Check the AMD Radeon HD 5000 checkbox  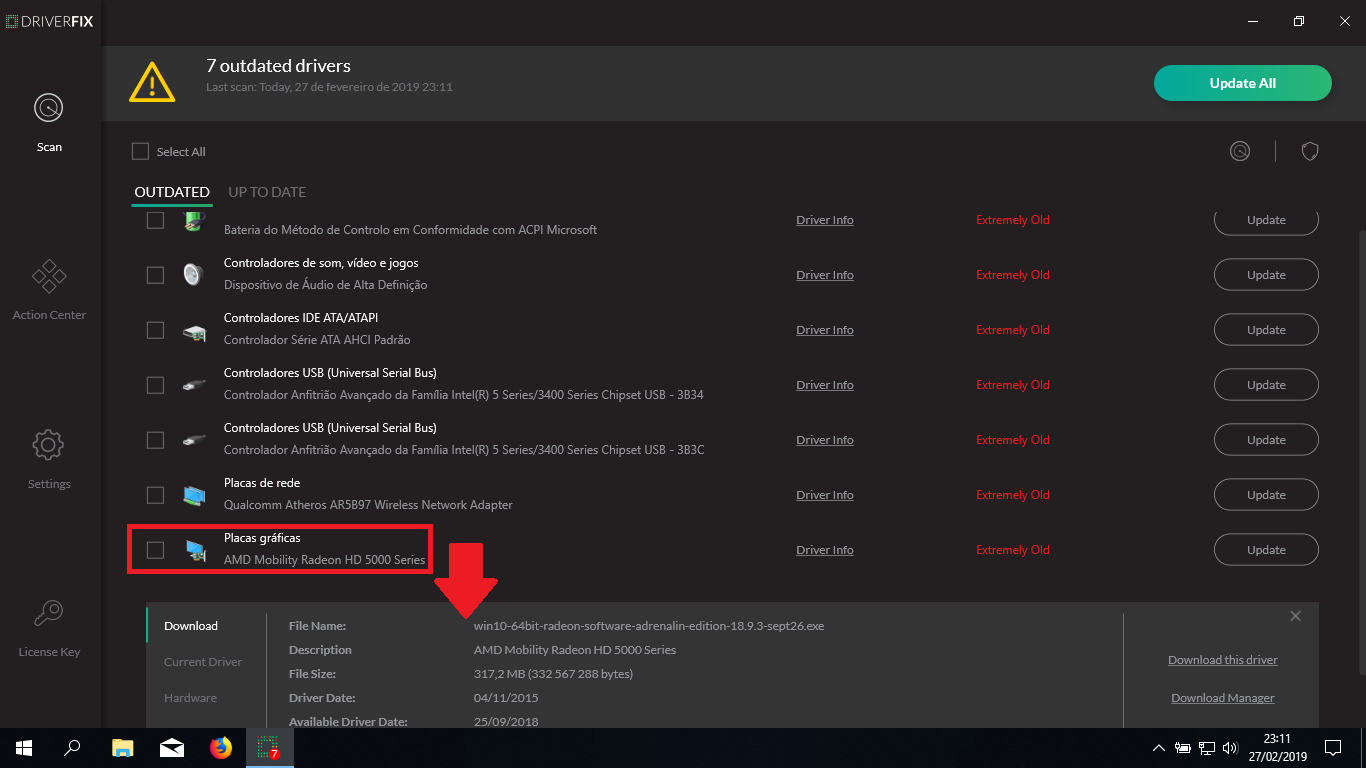[155, 550]
